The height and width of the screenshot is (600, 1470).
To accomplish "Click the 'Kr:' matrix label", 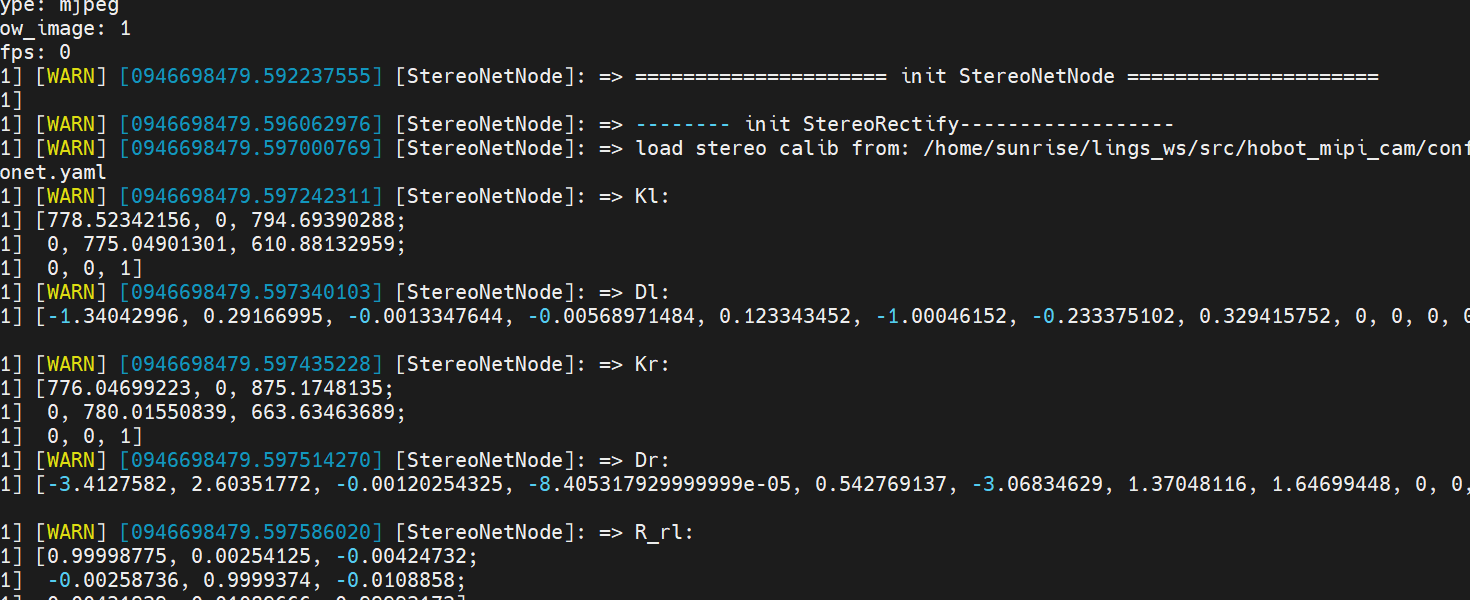I will point(652,364).
